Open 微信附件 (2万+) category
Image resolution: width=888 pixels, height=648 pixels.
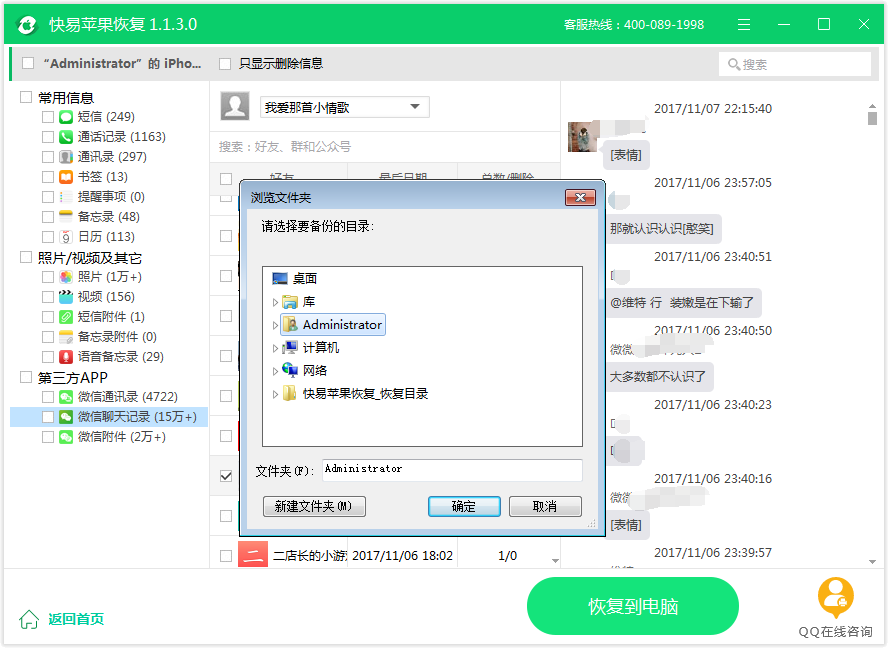pyautogui.click(x=122, y=437)
